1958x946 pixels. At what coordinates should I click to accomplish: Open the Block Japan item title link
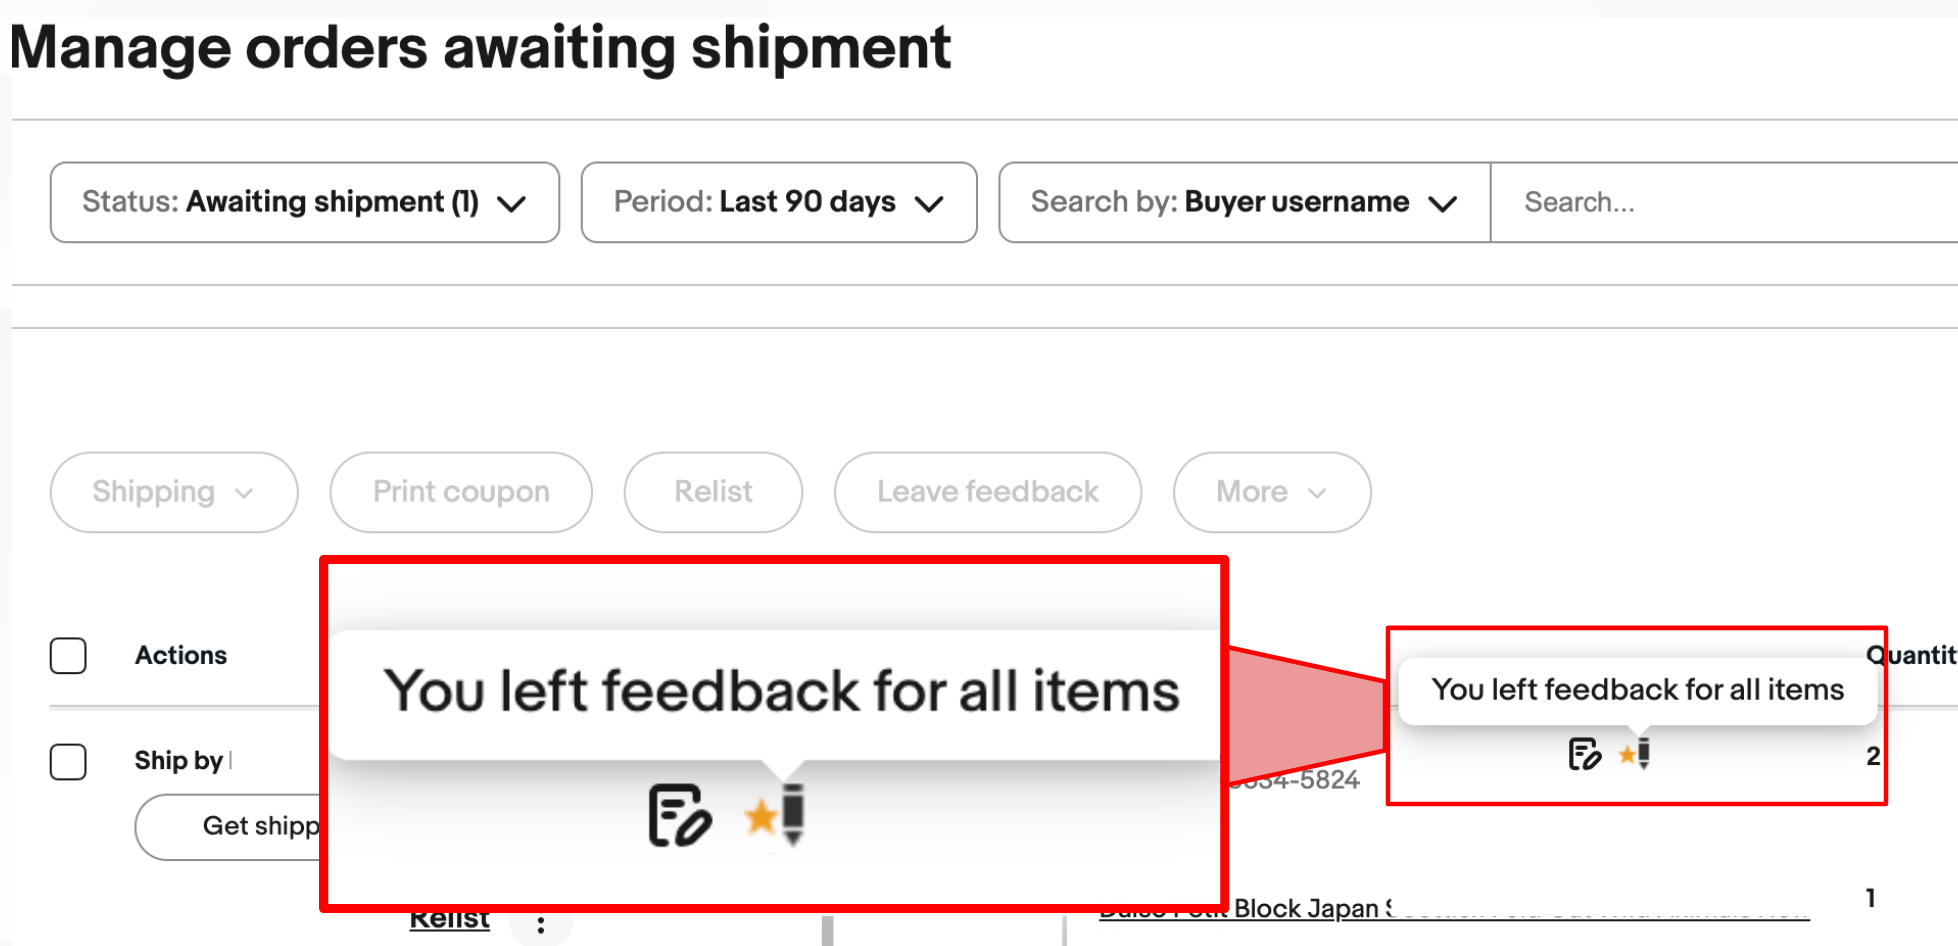point(1454,910)
